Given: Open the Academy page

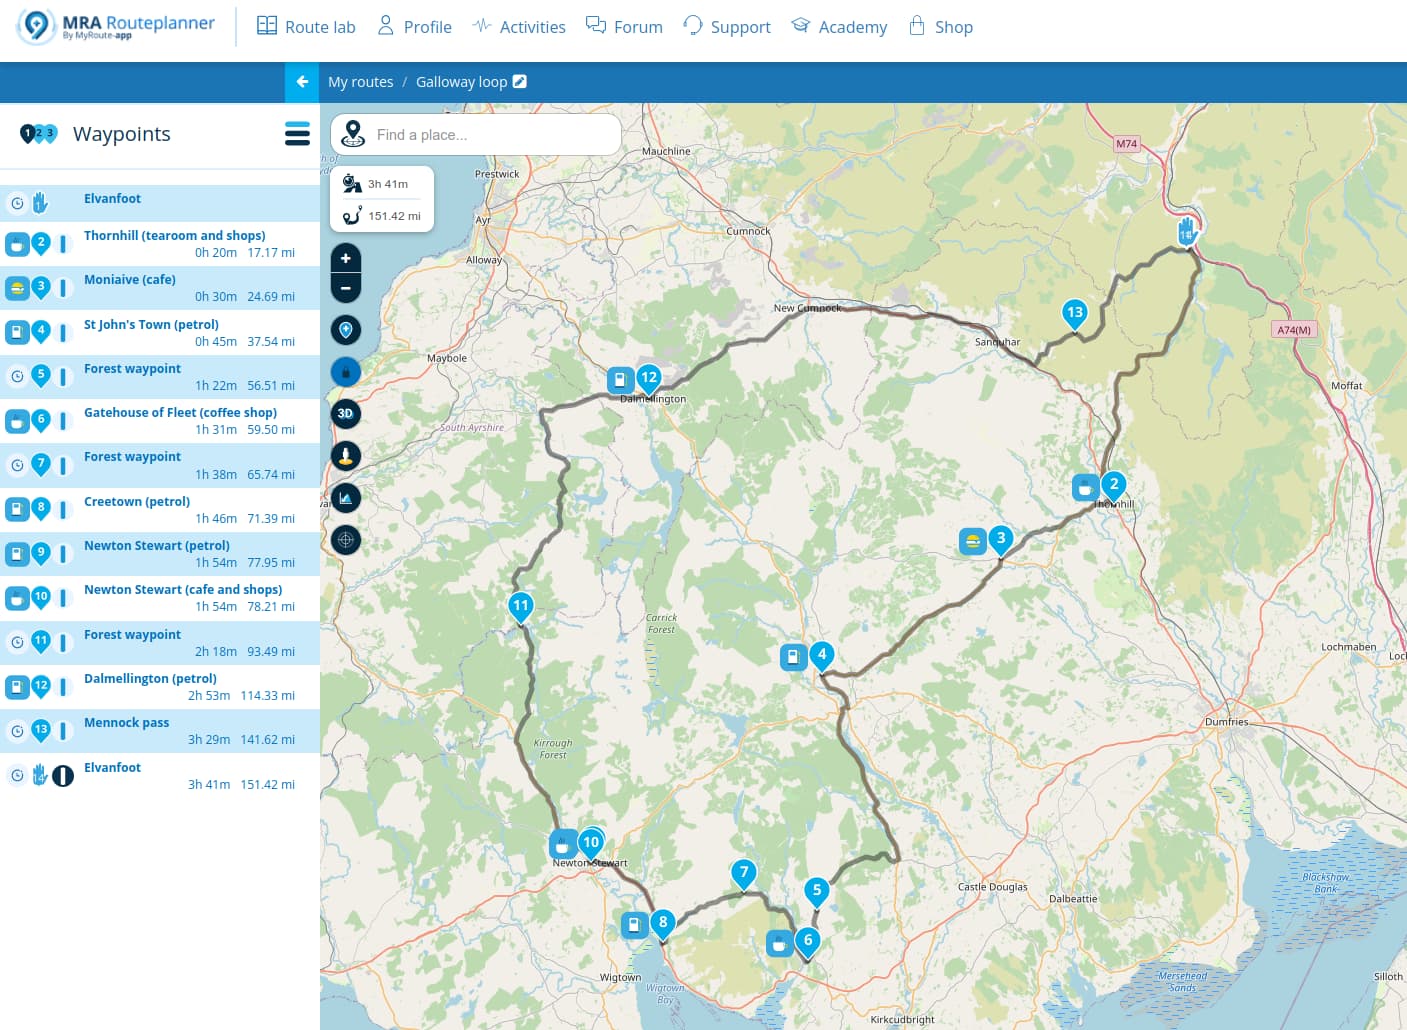Looking at the screenshot, I should coord(839,27).
